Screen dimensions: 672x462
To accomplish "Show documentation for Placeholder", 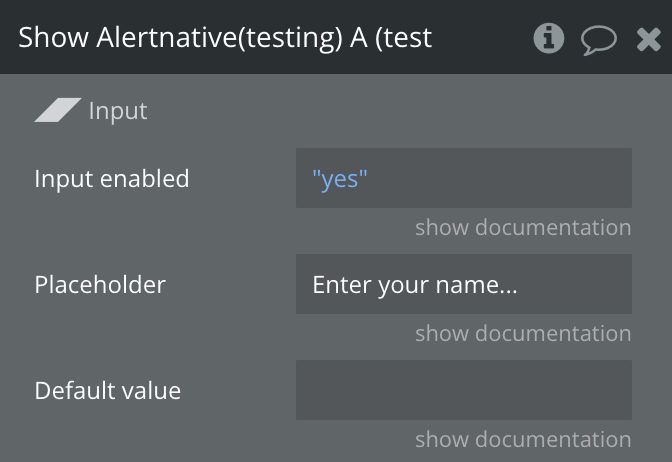I will pyautogui.click(x=523, y=334).
